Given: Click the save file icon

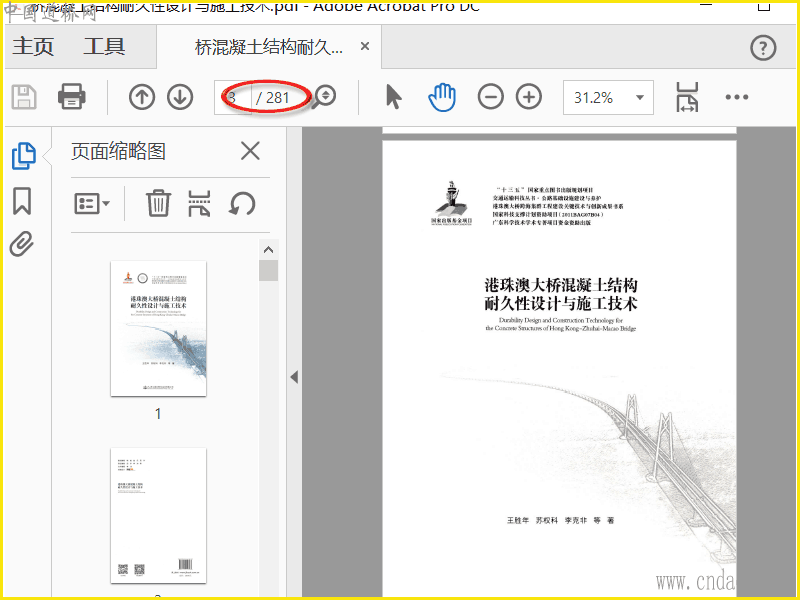Looking at the screenshot, I should click(24, 97).
